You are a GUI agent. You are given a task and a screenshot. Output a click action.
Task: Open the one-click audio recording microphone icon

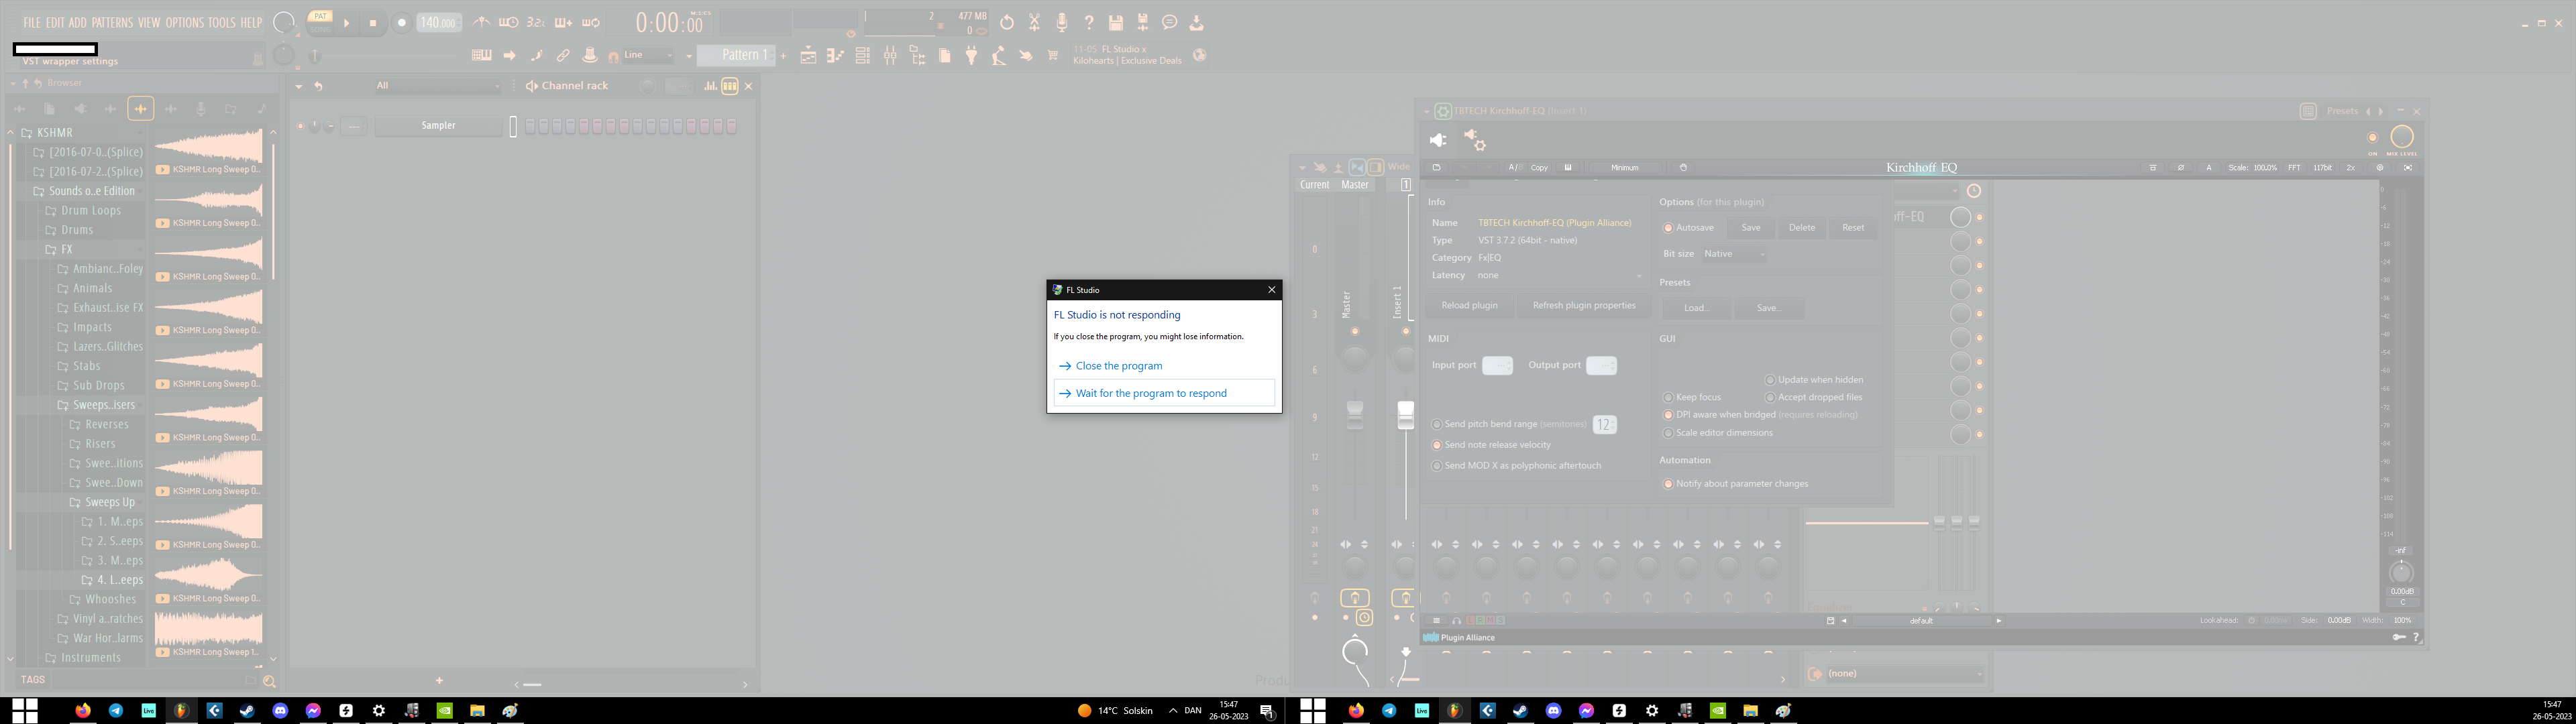1061,22
